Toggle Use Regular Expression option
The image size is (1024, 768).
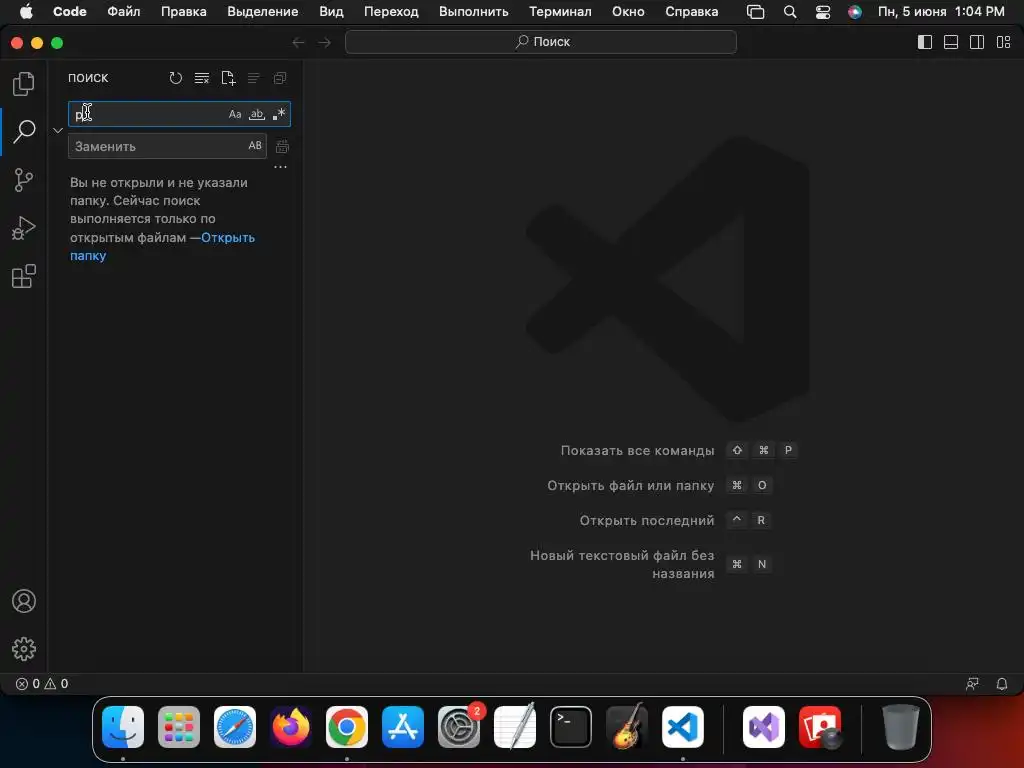[x=279, y=114]
